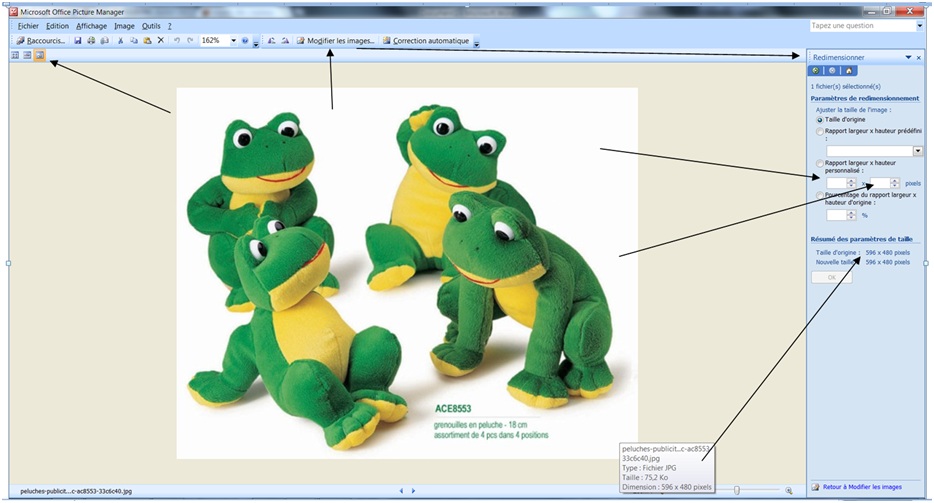Switch to Thumbnail view icon
This screenshot has height=503, width=934.
[15, 55]
